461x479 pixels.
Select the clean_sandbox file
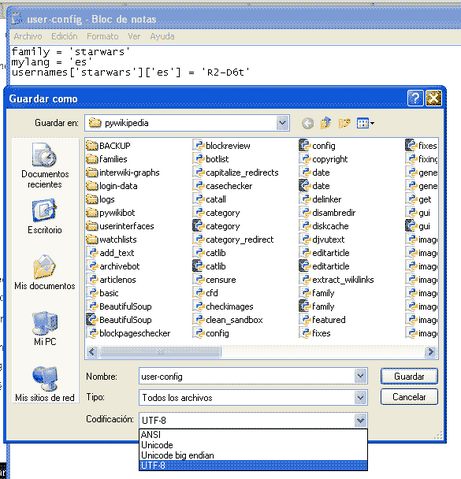228,320
